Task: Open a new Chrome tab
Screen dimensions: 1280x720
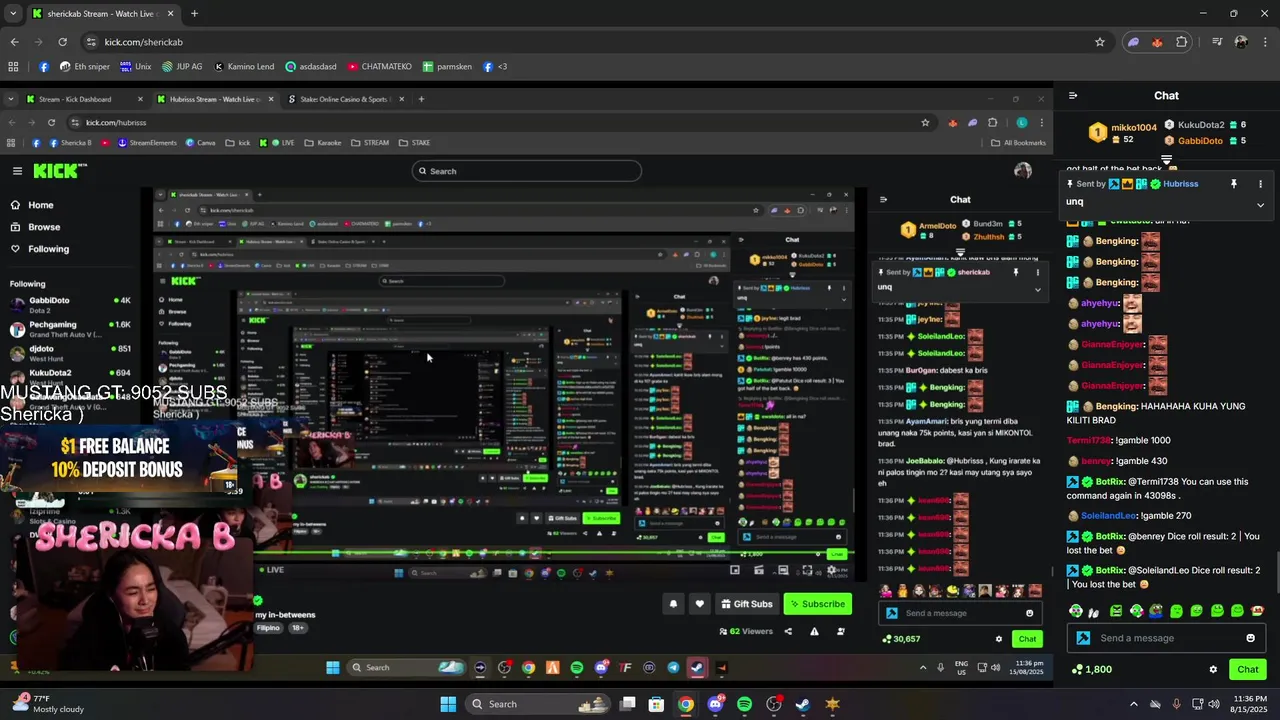Action: tap(194, 14)
